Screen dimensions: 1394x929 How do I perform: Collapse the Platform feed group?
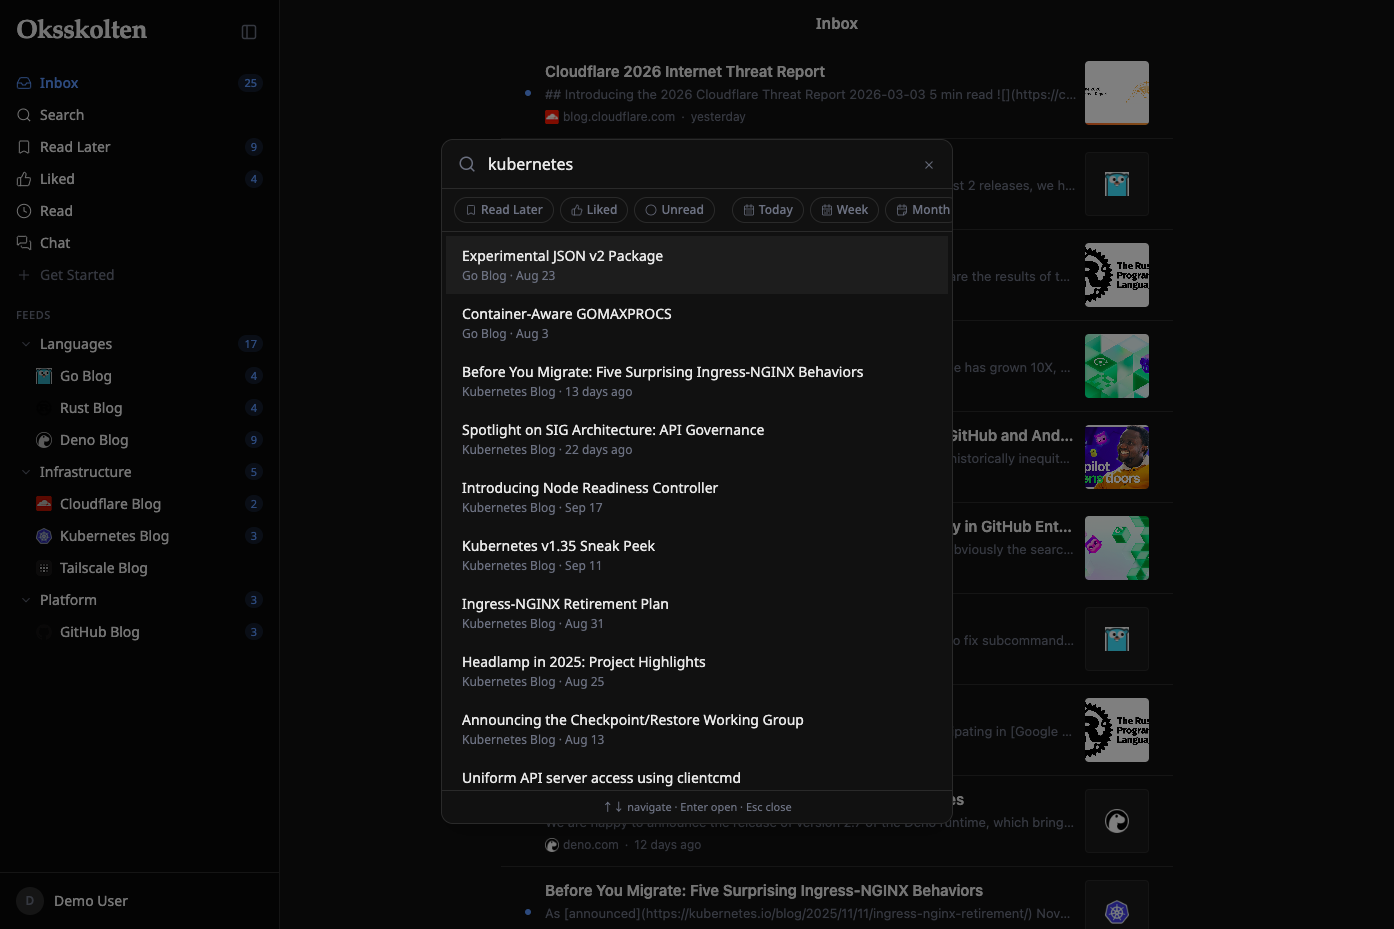point(26,600)
